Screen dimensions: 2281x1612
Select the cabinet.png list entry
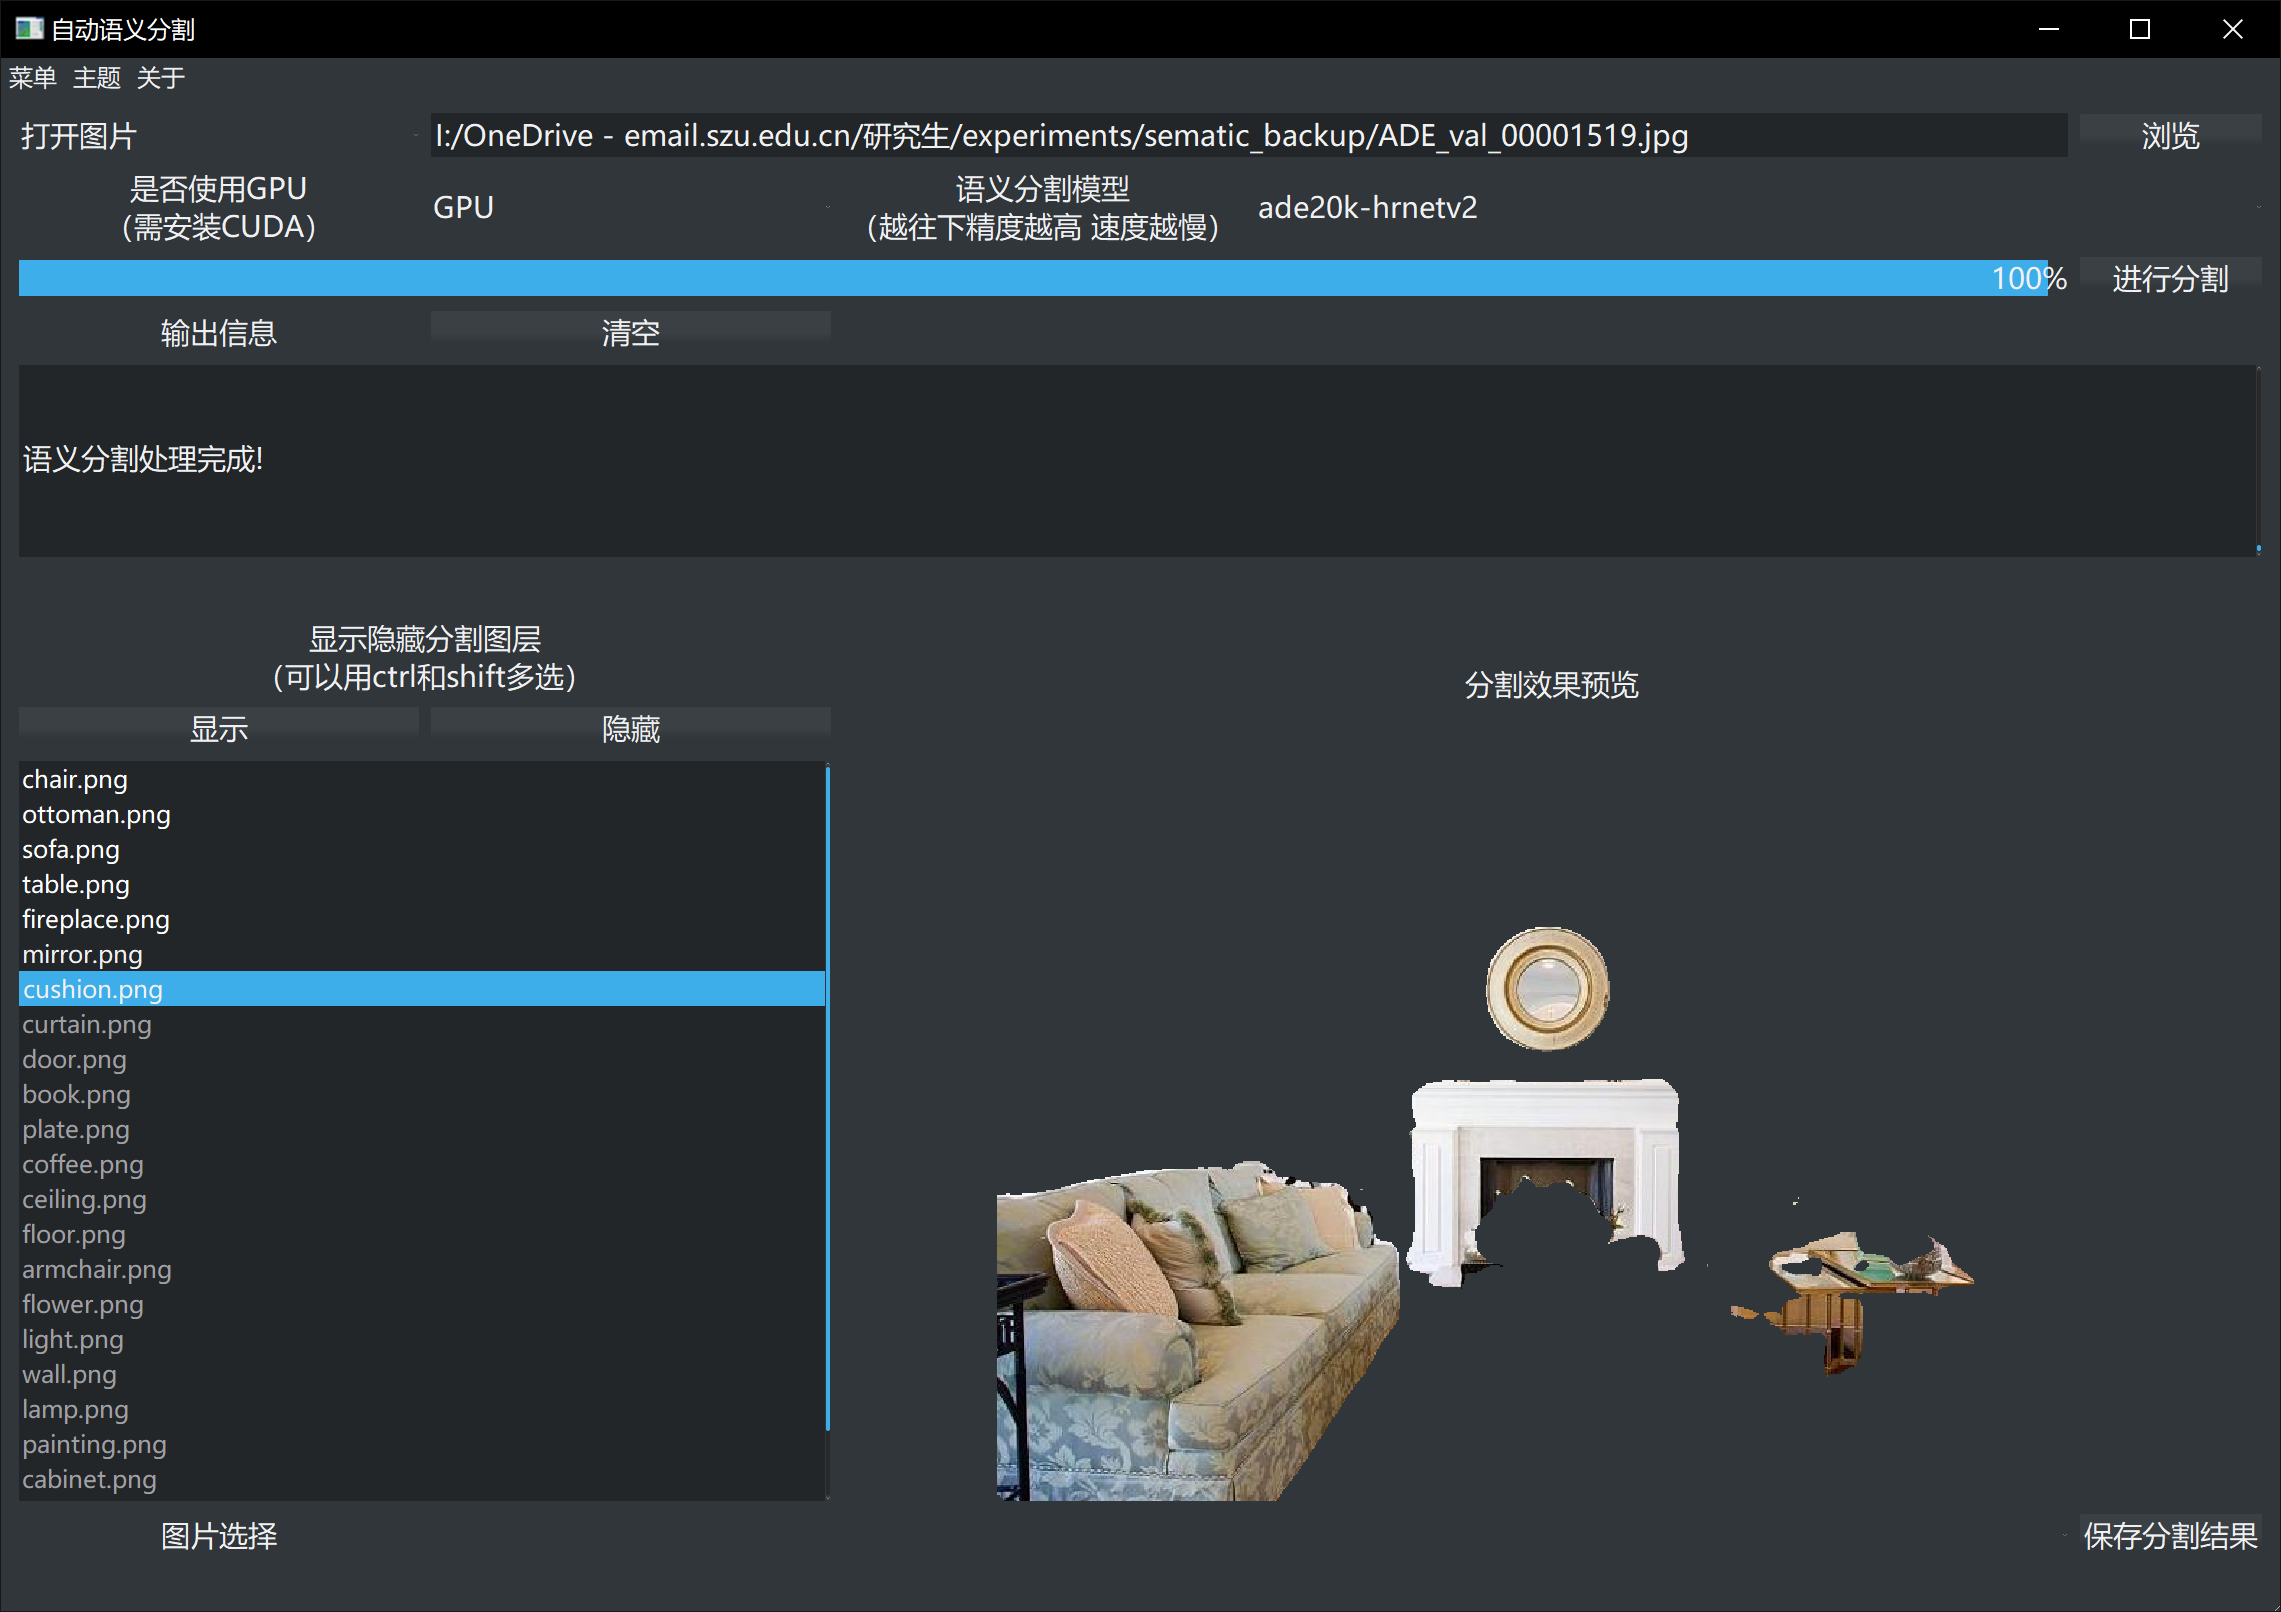89,1479
